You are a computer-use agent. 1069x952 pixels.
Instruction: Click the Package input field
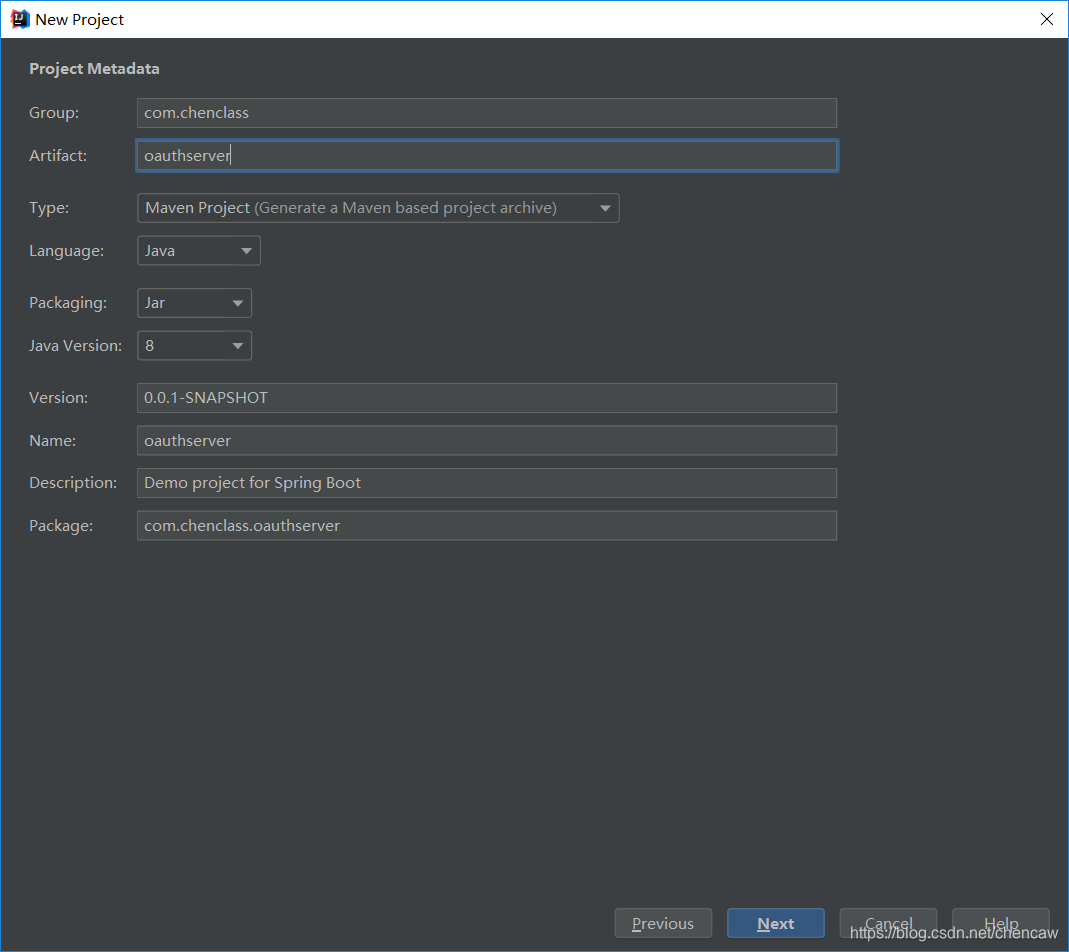coord(487,526)
